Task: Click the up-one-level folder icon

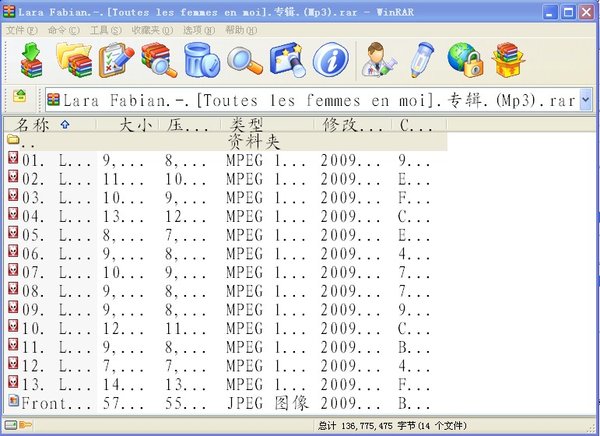Action: pos(20,96)
